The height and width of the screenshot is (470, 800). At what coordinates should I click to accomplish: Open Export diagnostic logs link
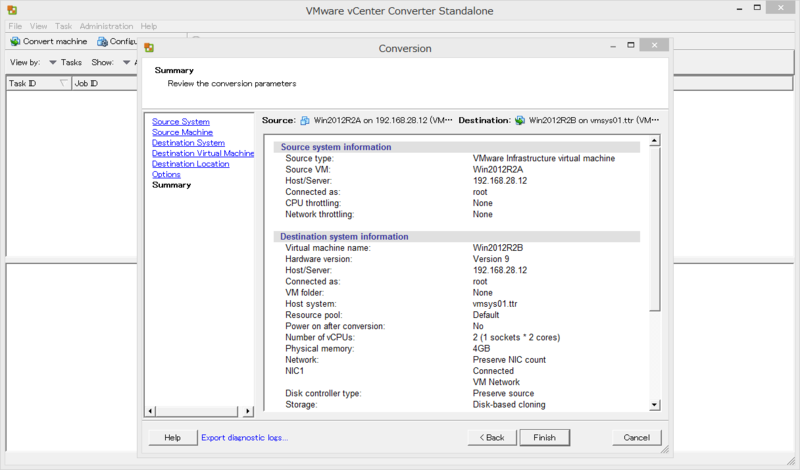click(x=244, y=437)
